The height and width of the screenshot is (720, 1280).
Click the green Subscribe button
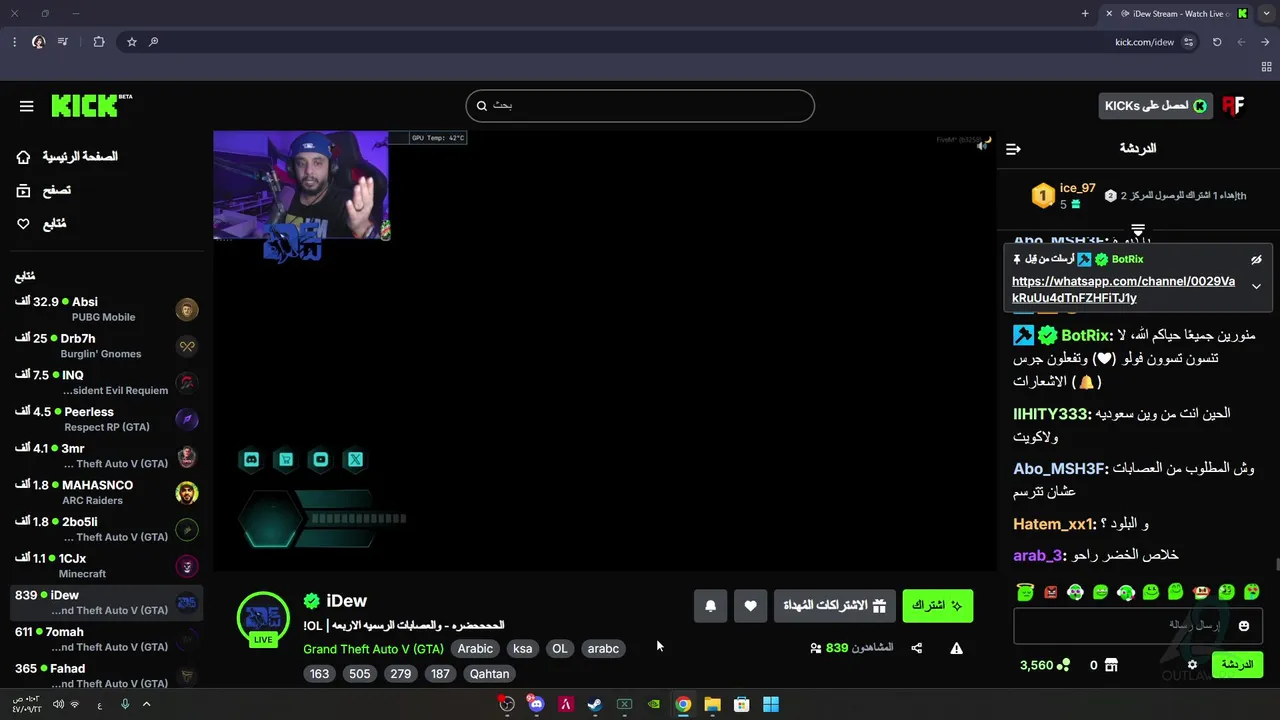click(x=937, y=606)
